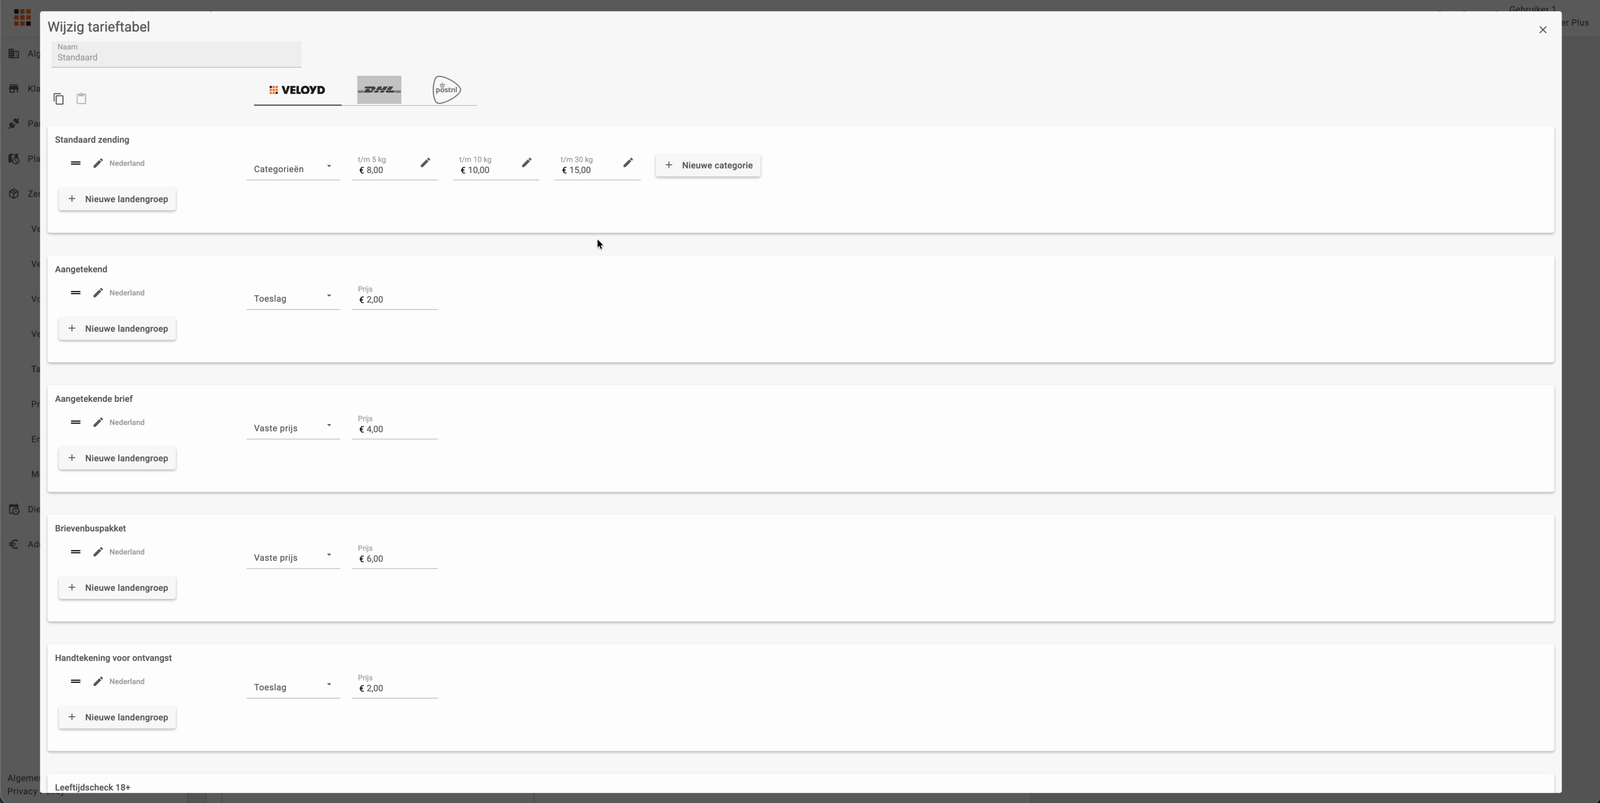Click the paste clipboard icon
Viewport: 1600px width, 803px height.
[82, 98]
